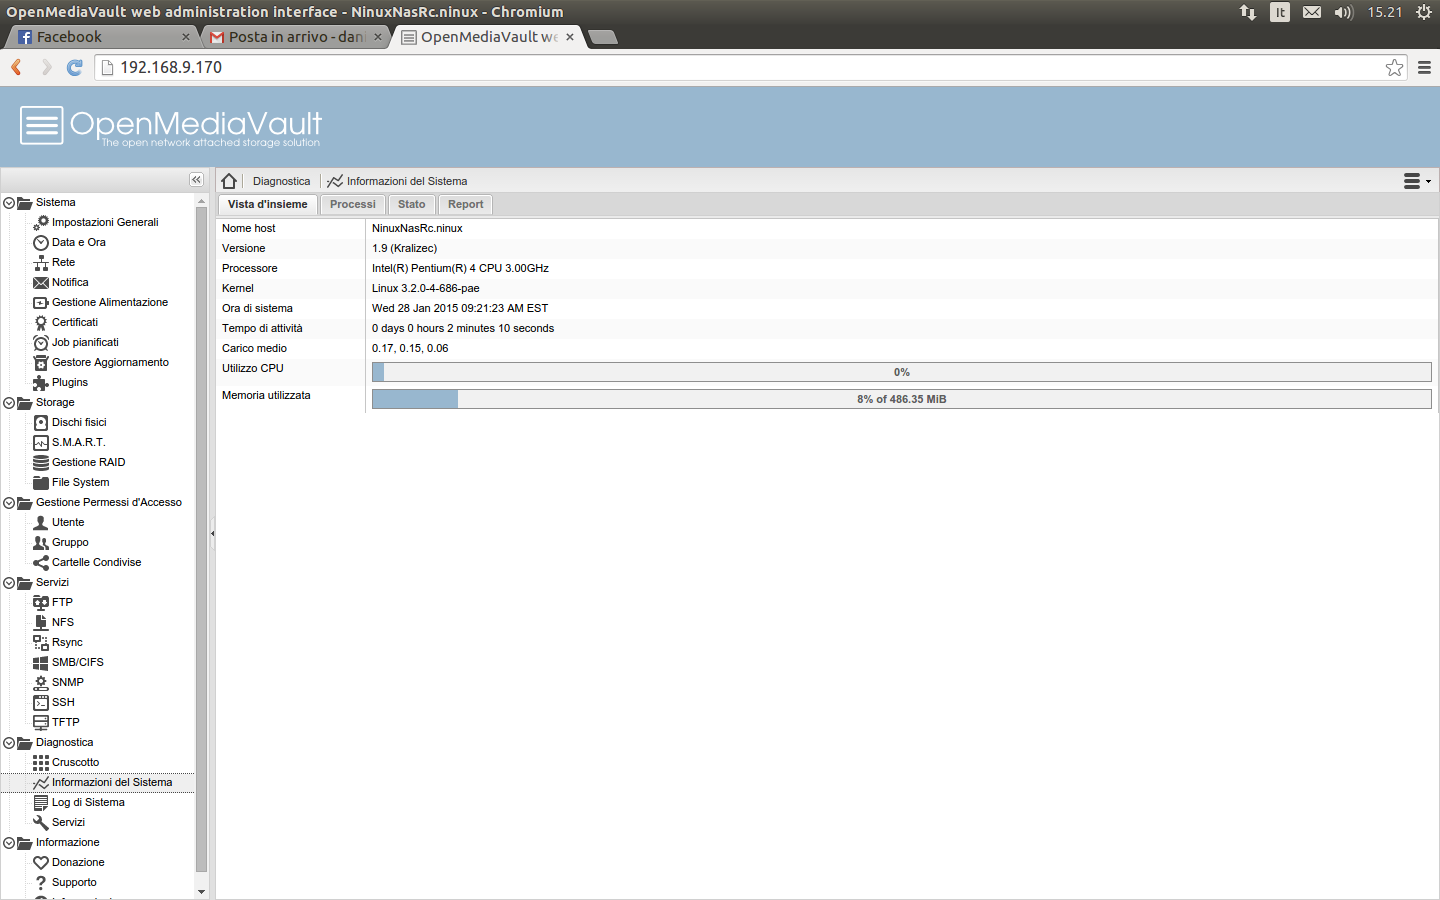Open the Rsync service icon
1440x900 pixels.
point(41,642)
